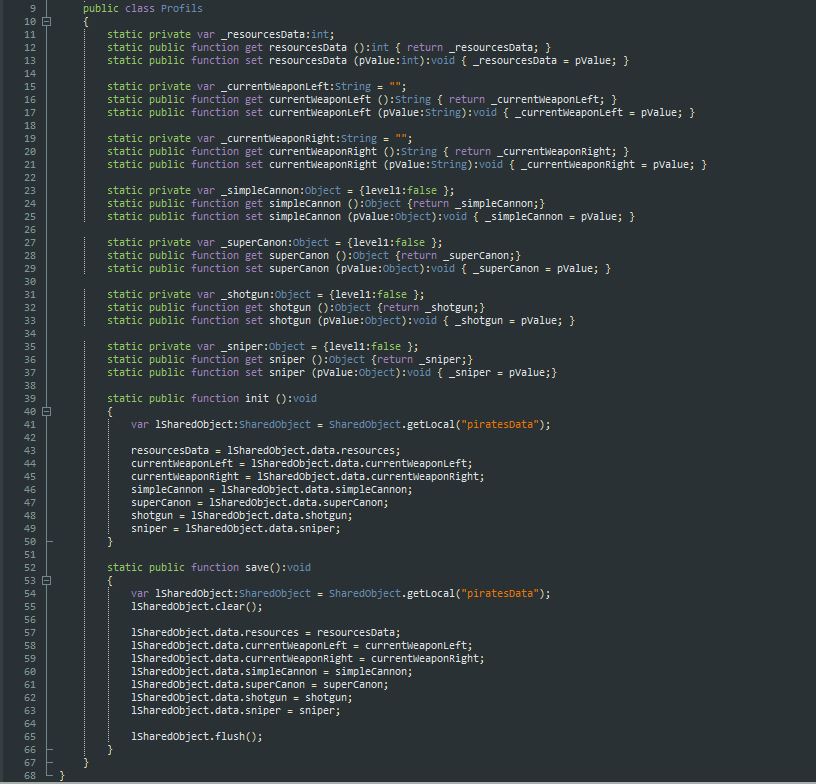Click lSharedObject.data.superCanon on line 61
Image resolution: width=816 pixels, height=784 pixels.
pyautogui.click(x=218, y=685)
